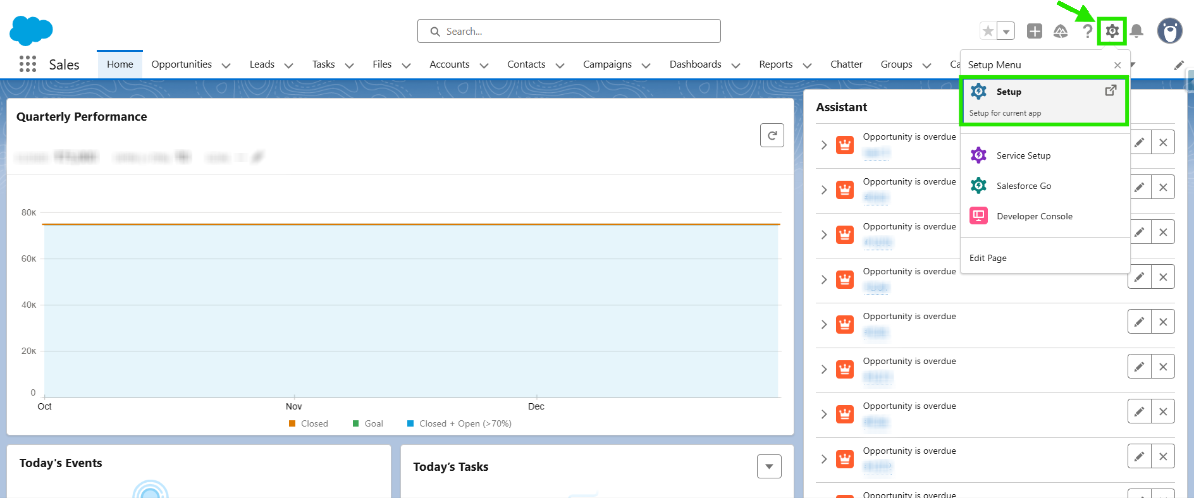Open the Guidance Center trail icon
Image resolution: width=1194 pixels, height=498 pixels.
tap(1061, 31)
